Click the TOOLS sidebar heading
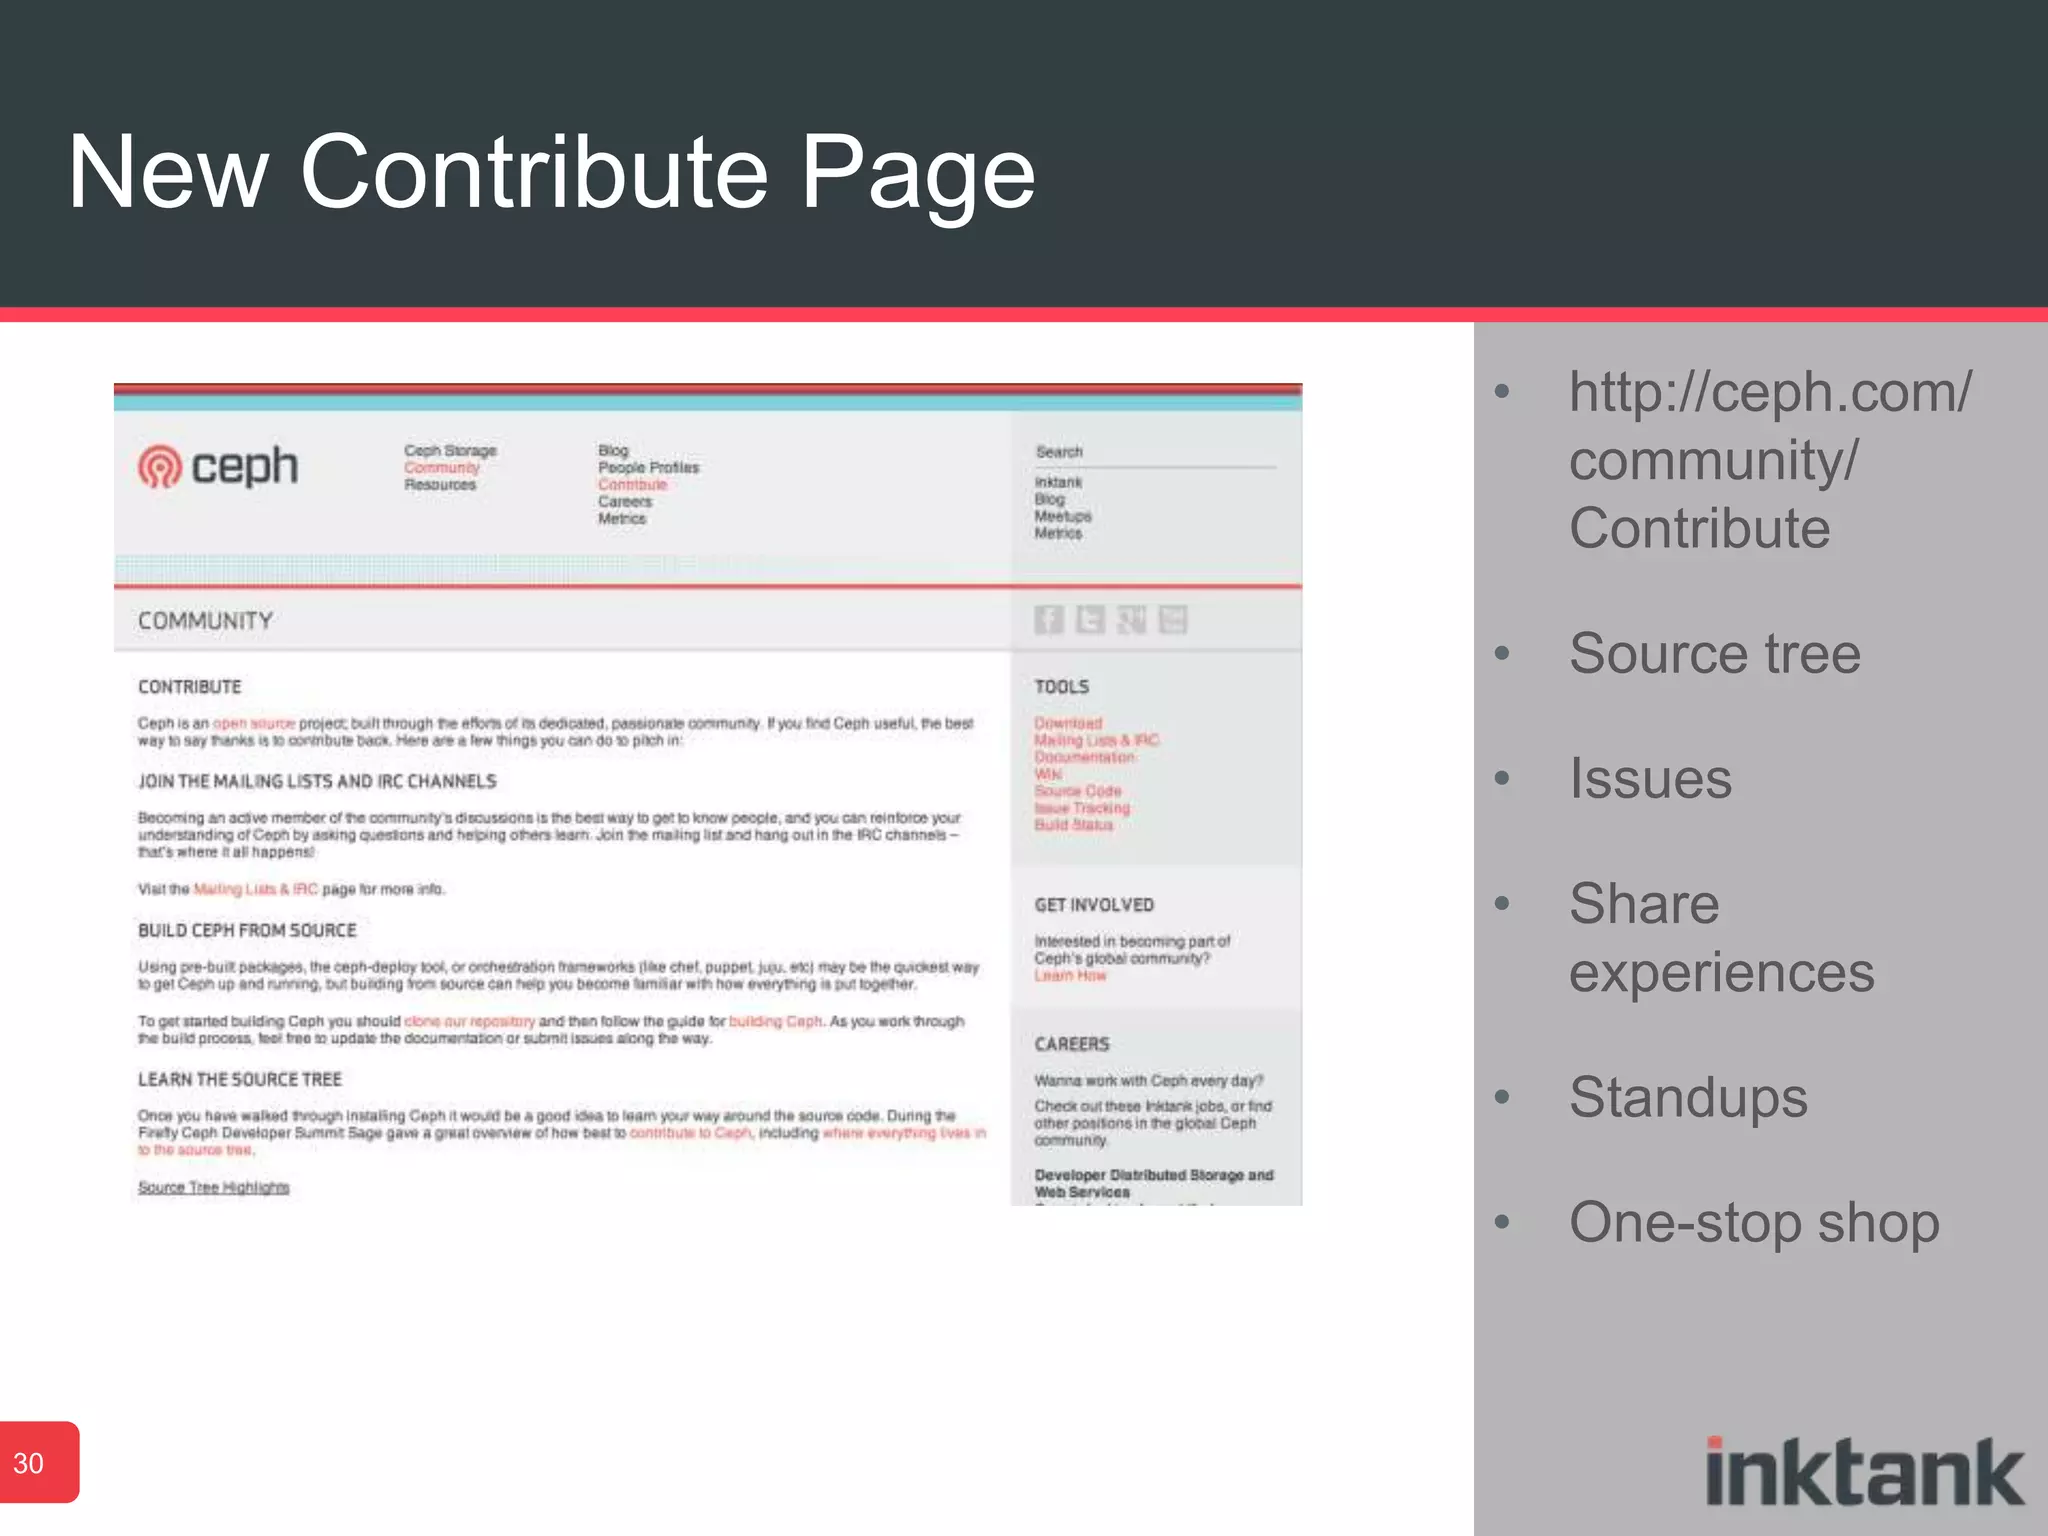Screen dimensions: 2048x1536 tap(1061, 687)
